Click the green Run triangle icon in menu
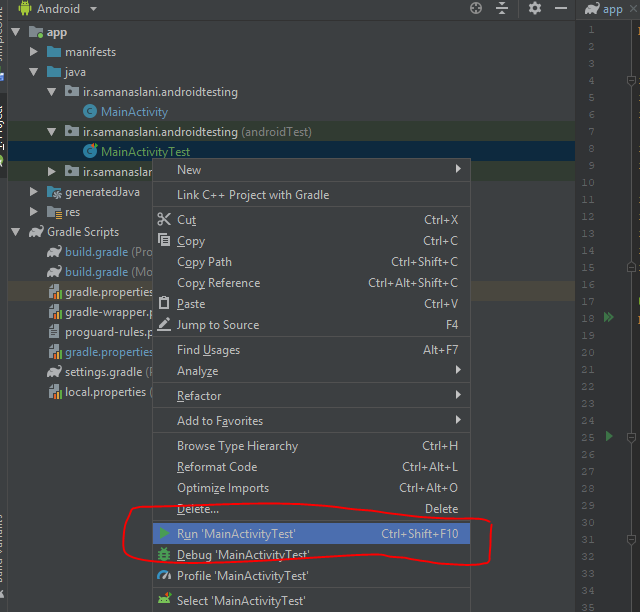This screenshot has width=640, height=612. 164,533
